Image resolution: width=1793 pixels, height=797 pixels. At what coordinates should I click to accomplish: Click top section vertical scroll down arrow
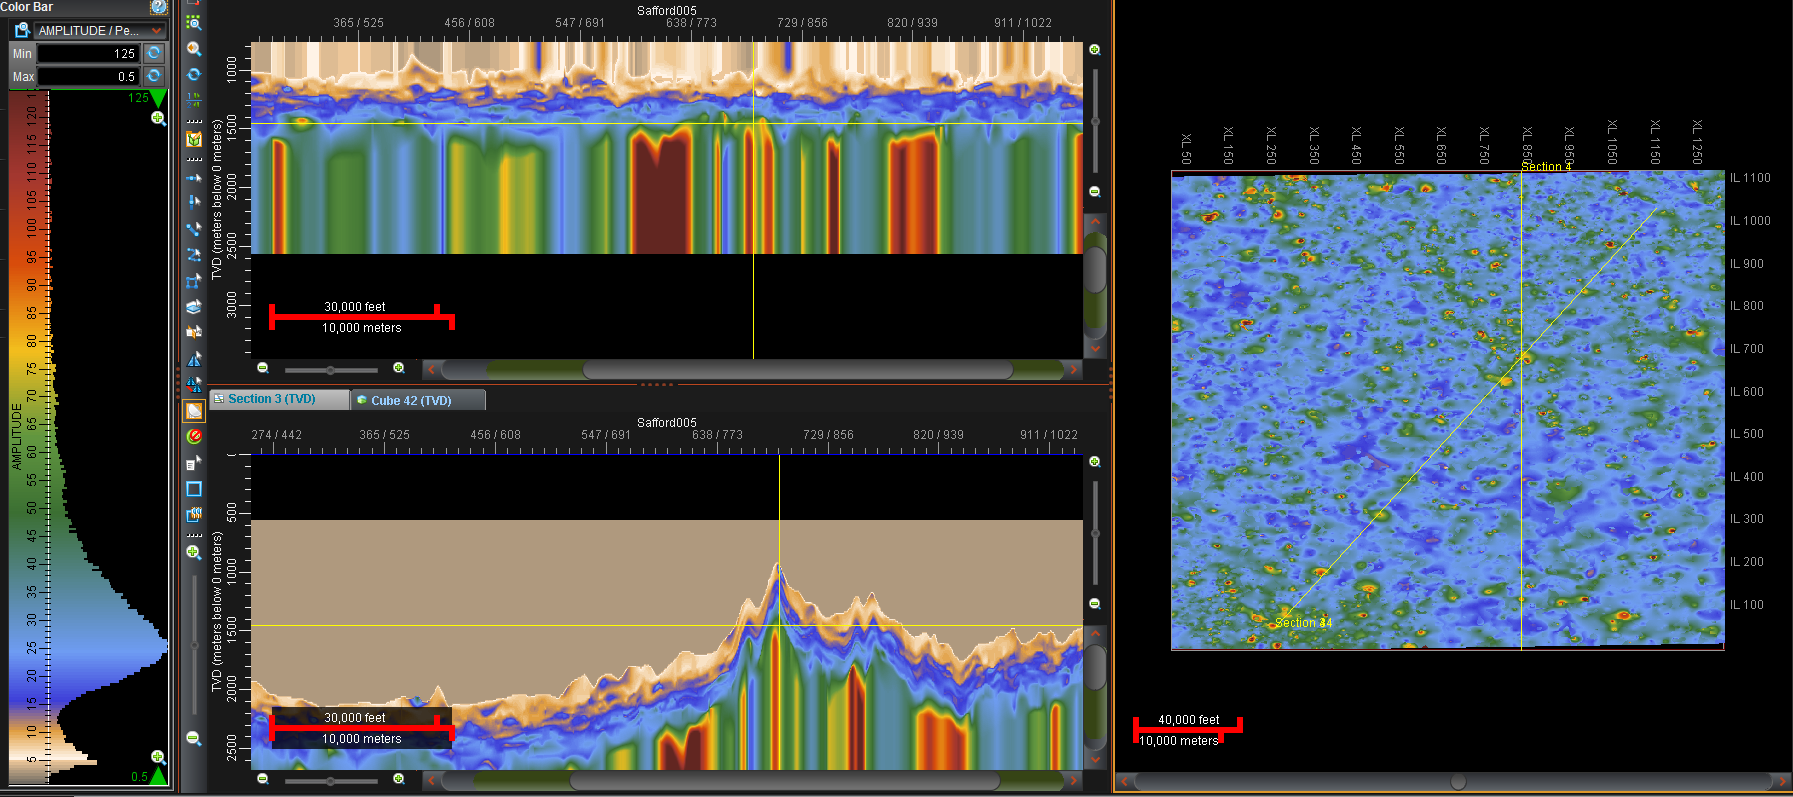point(1096,348)
